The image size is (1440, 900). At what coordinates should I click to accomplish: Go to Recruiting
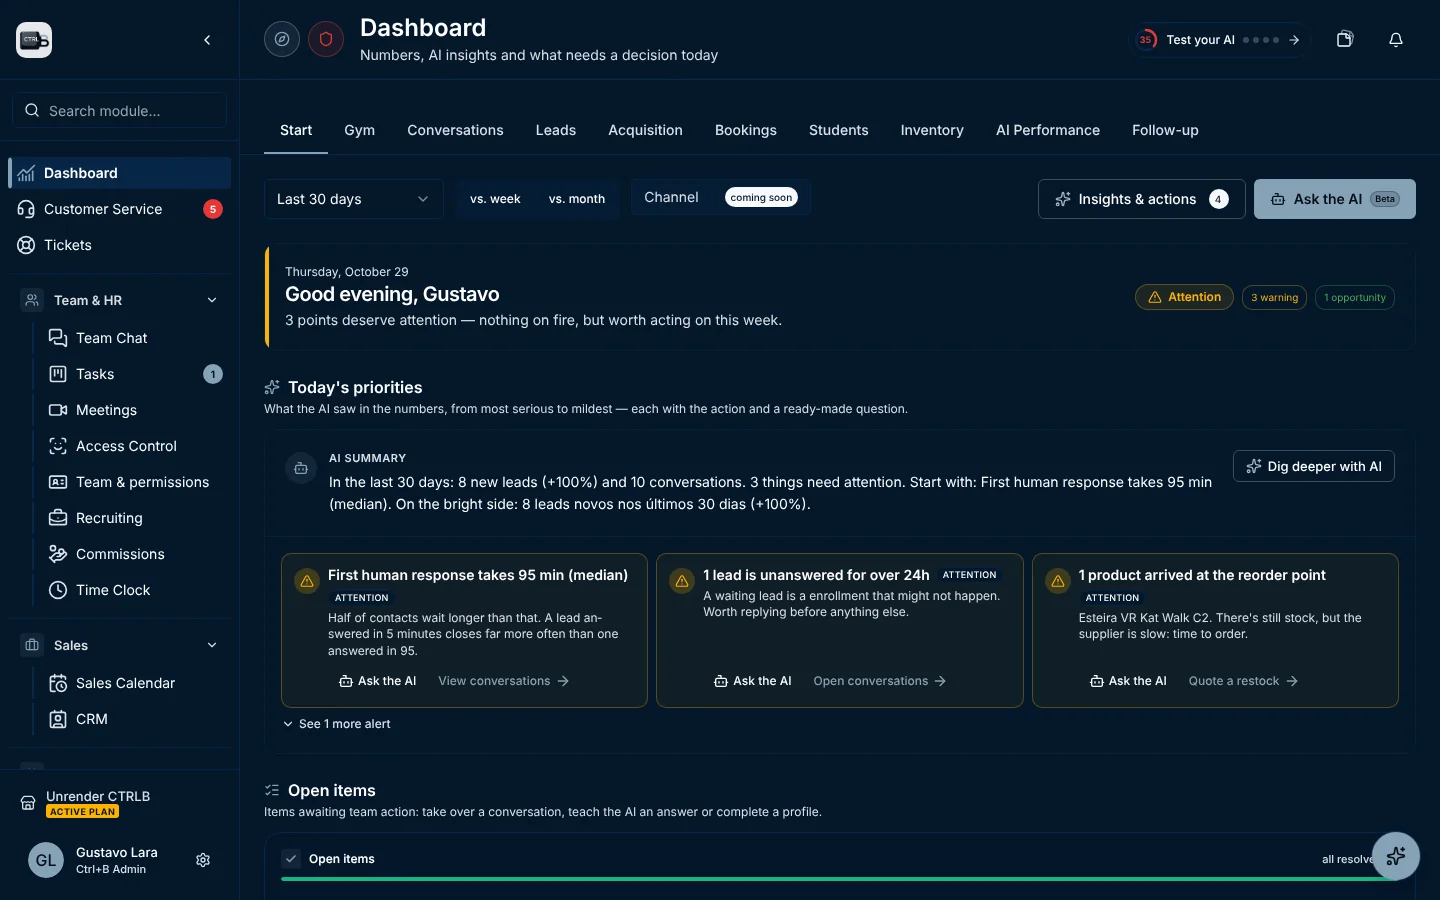(135, 518)
